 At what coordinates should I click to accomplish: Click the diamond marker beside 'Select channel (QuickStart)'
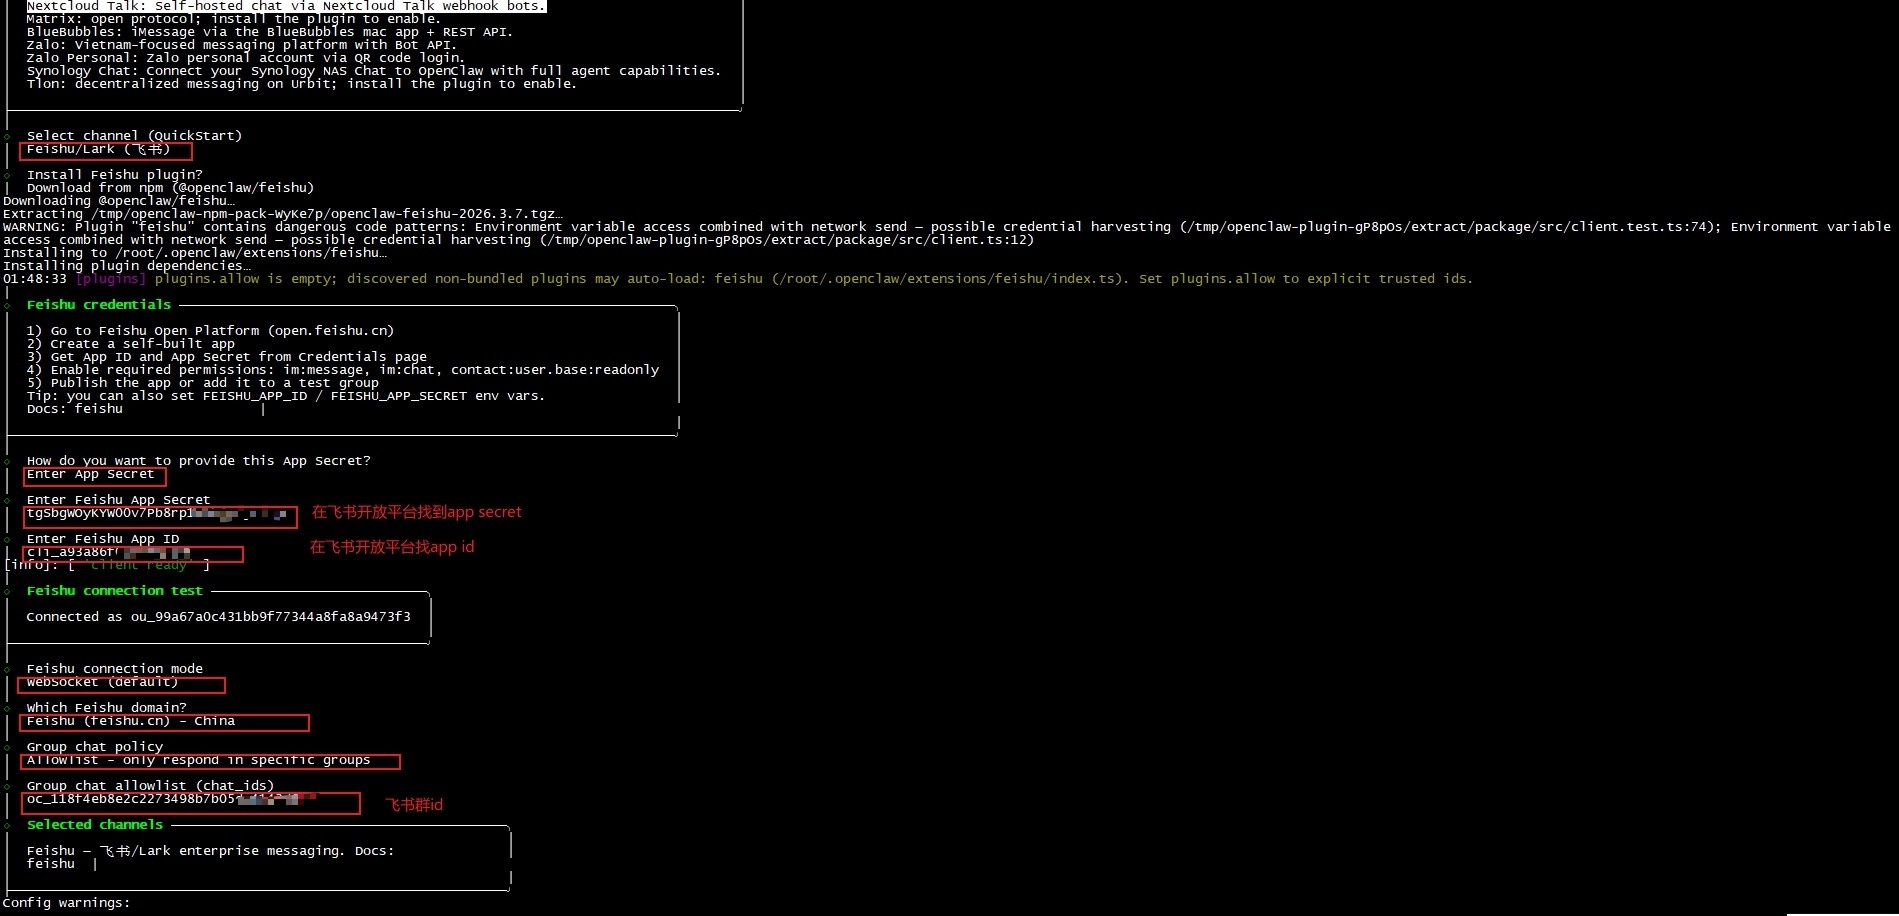(7, 136)
